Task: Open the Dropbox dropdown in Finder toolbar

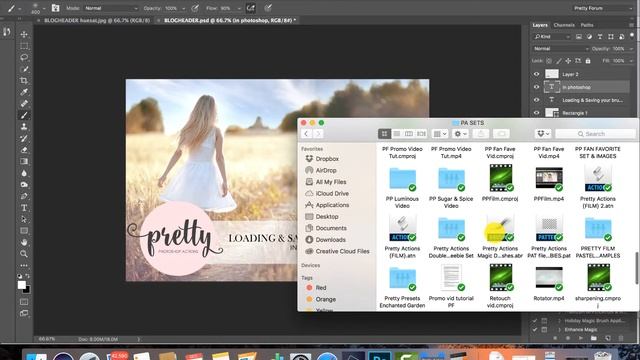Action: coord(543,133)
